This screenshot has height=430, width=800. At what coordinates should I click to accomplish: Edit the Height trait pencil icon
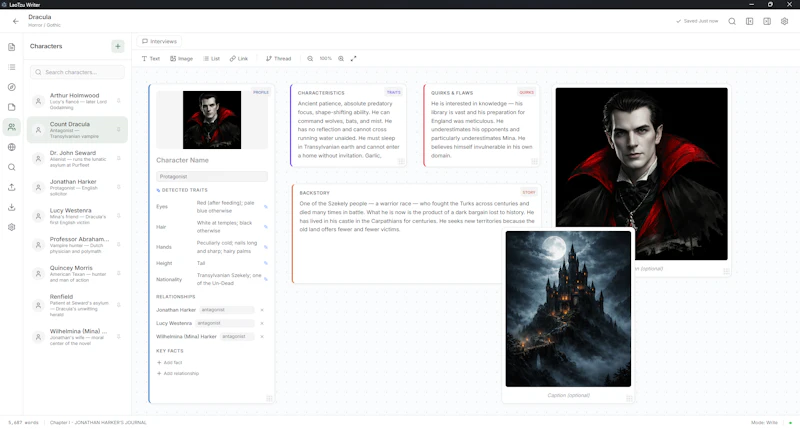266,263
